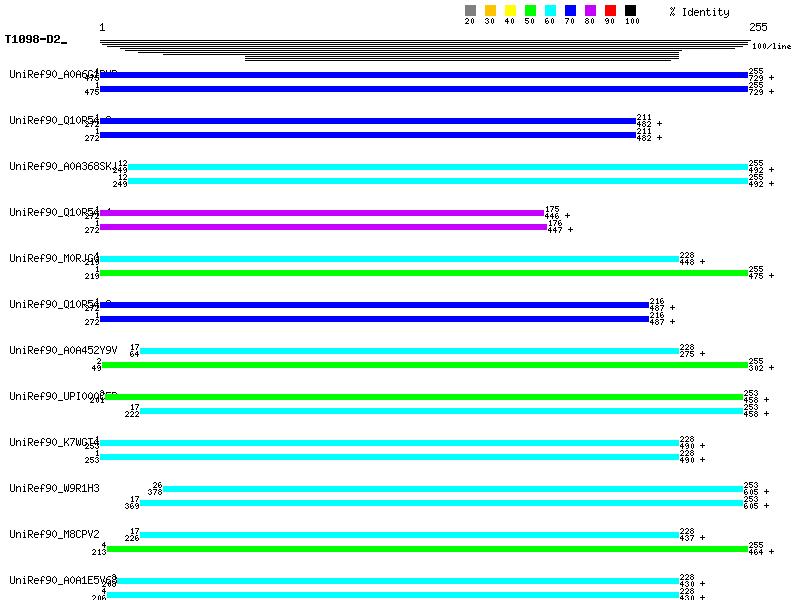
Task: Pick the yellow 40% identity legend swatch
Action: tap(510, 11)
